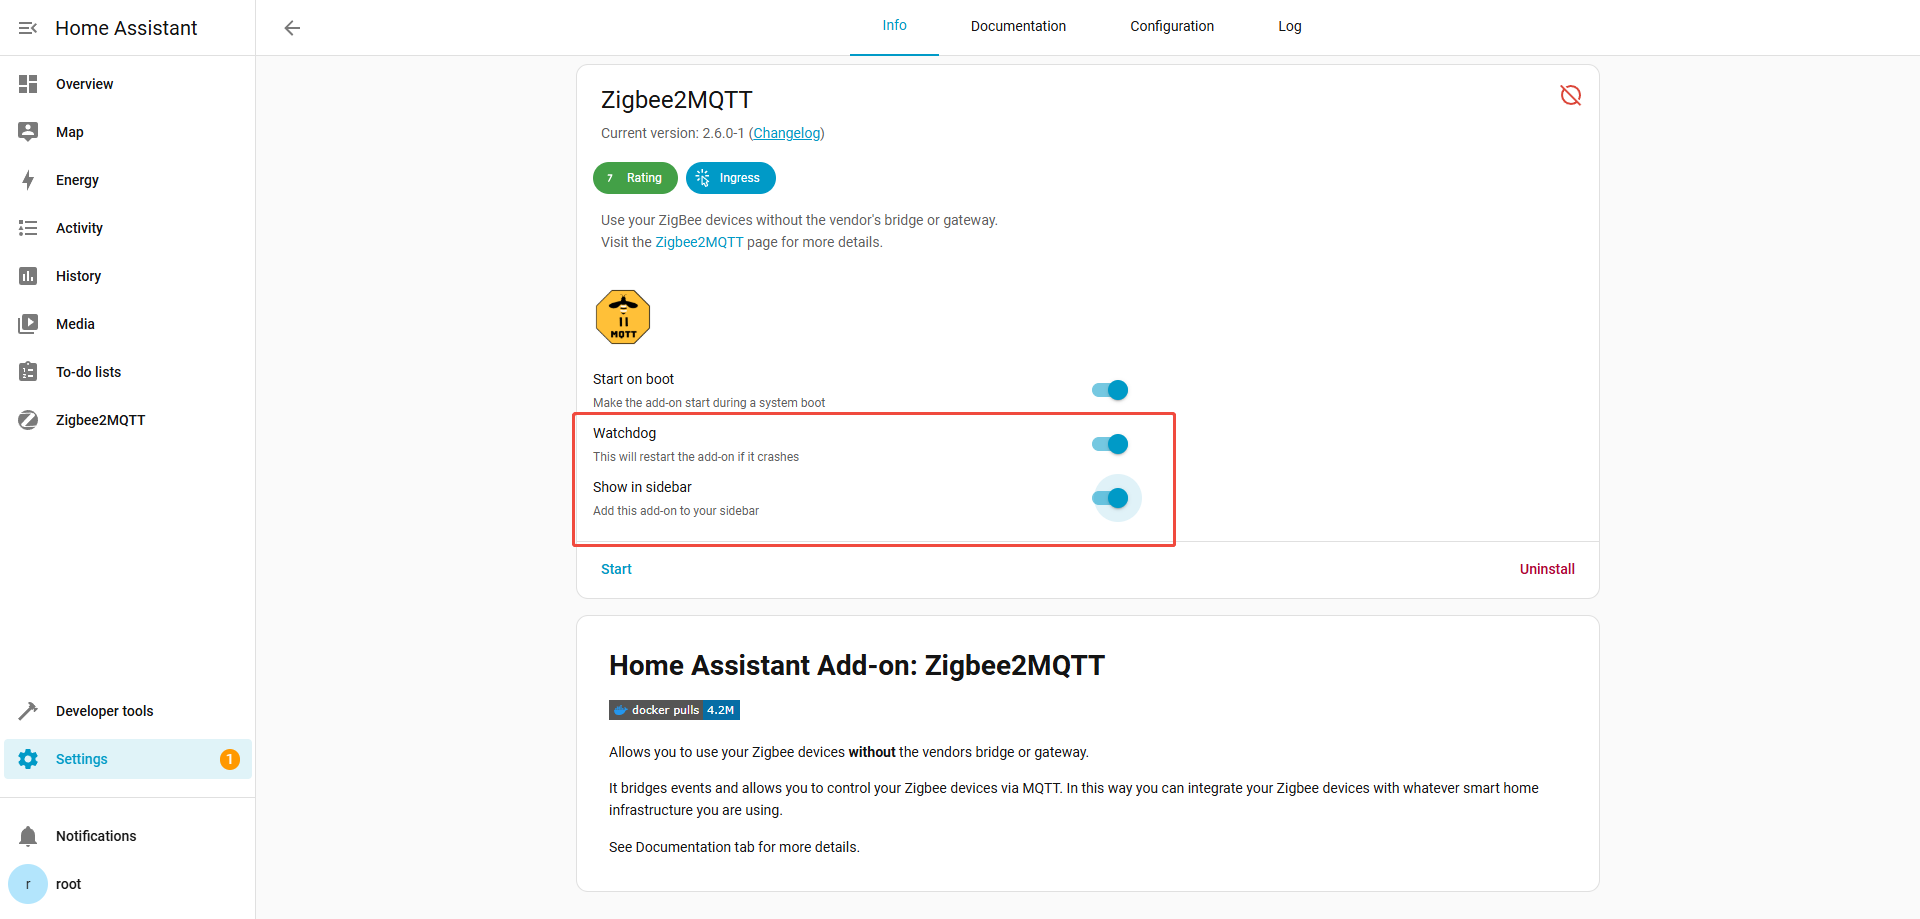
Task: Click the red protection mode disabled icon
Action: coord(1570,95)
